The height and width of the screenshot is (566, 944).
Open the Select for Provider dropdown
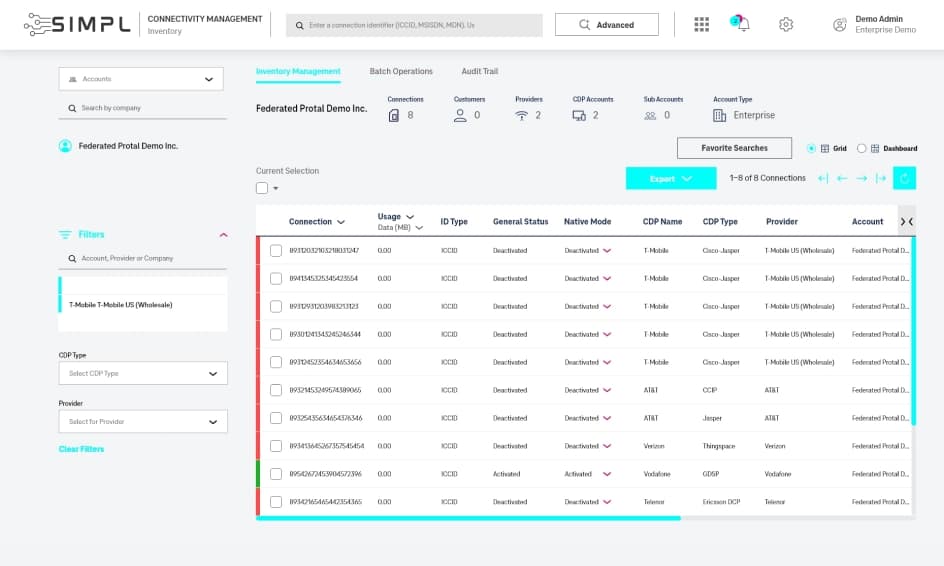coord(143,421)
